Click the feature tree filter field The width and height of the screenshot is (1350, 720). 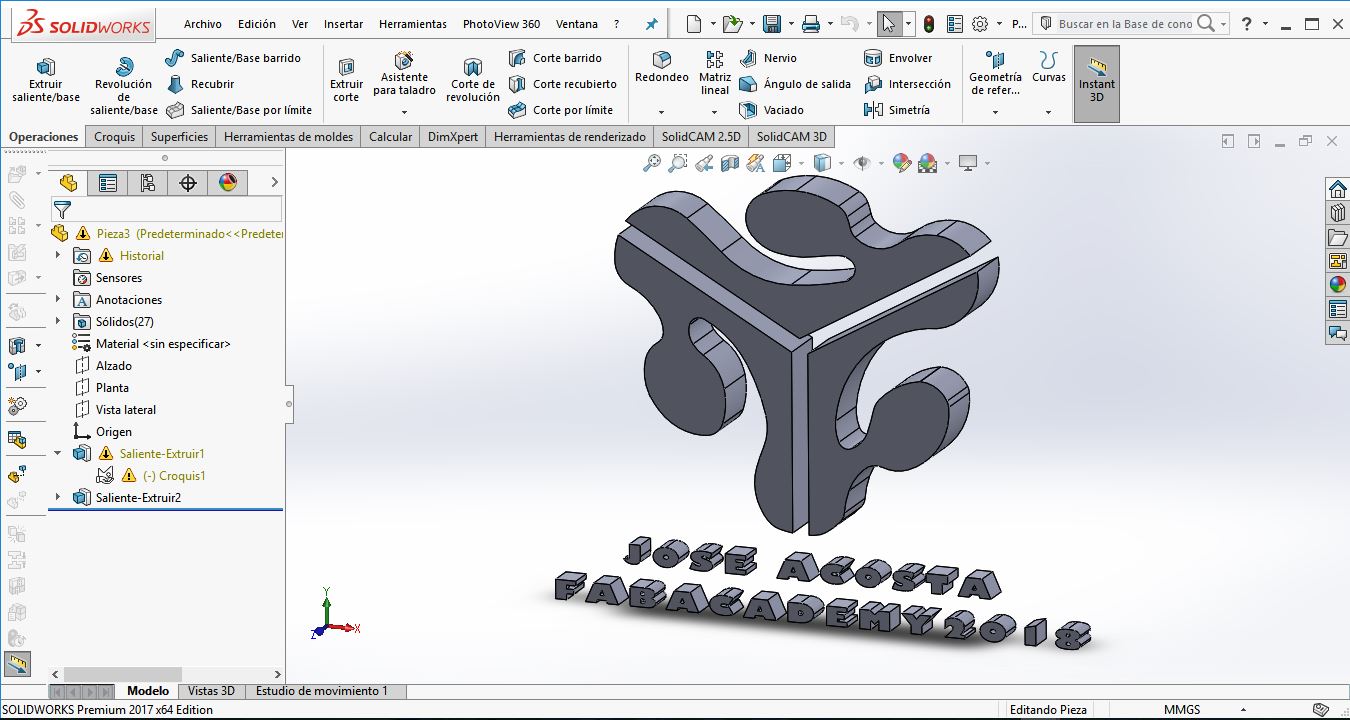(x=166, y=209)
